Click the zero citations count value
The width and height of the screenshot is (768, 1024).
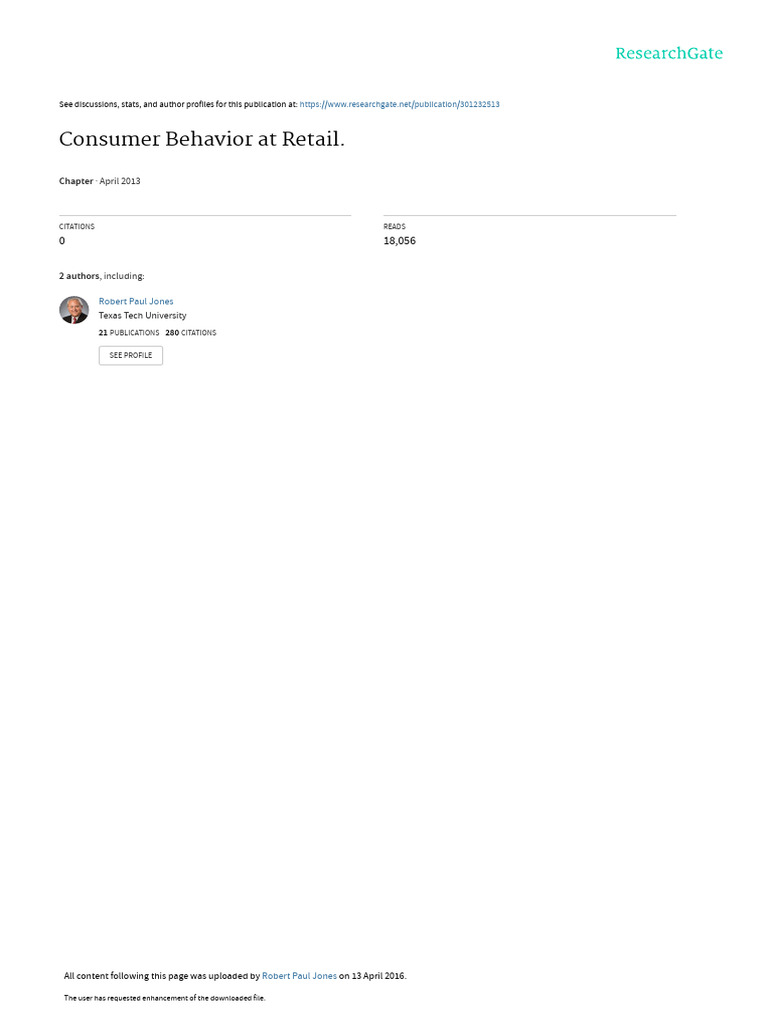coord(62,241)
